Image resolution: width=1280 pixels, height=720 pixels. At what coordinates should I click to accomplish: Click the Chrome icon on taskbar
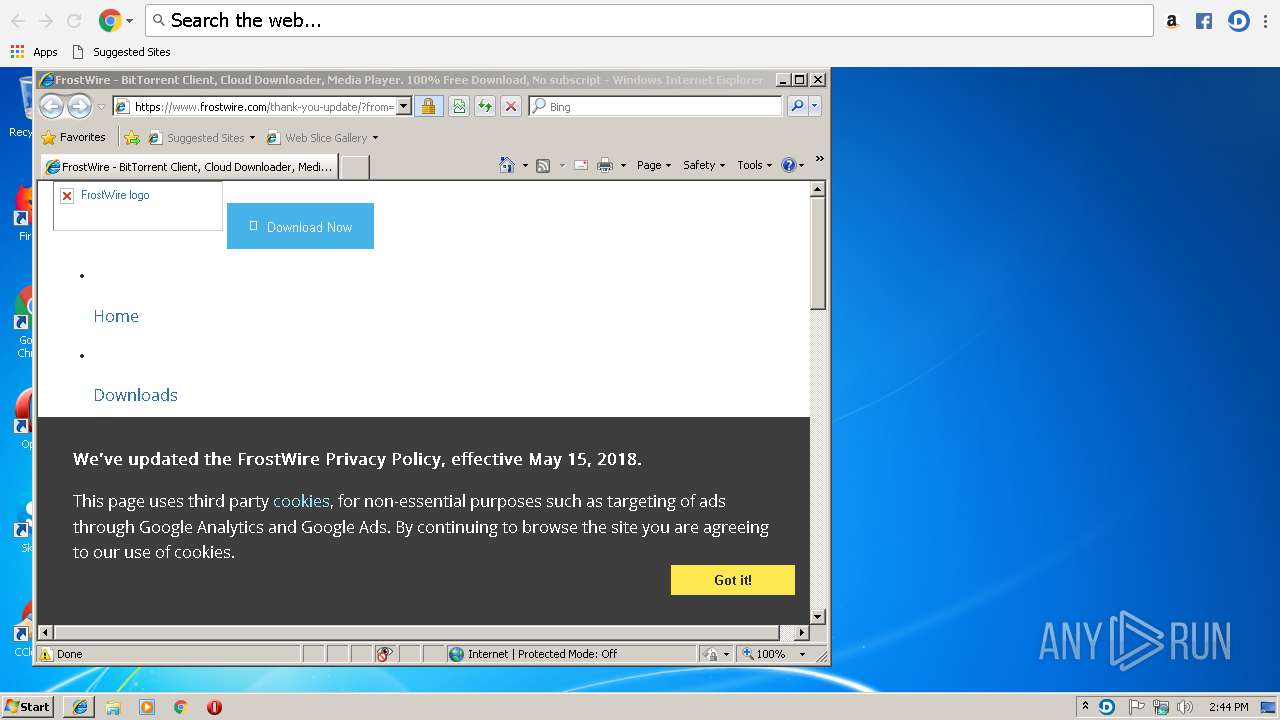[x=181, y=707]
